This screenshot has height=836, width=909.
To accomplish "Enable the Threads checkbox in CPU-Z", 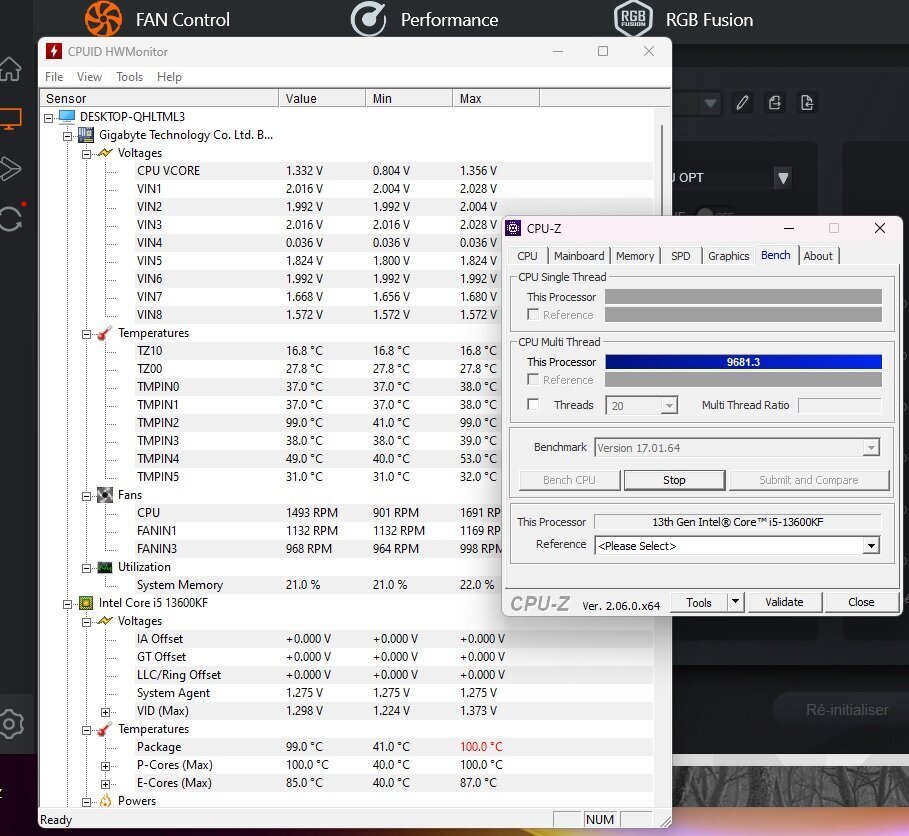I will click(x=533, y=405).
